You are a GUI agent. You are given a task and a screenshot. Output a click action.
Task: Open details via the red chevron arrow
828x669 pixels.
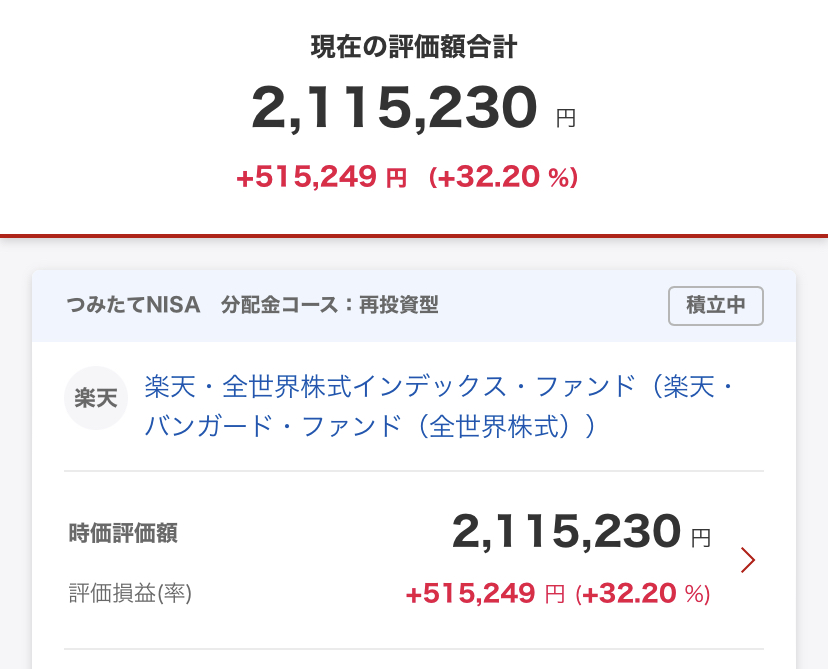click(748, 560)
